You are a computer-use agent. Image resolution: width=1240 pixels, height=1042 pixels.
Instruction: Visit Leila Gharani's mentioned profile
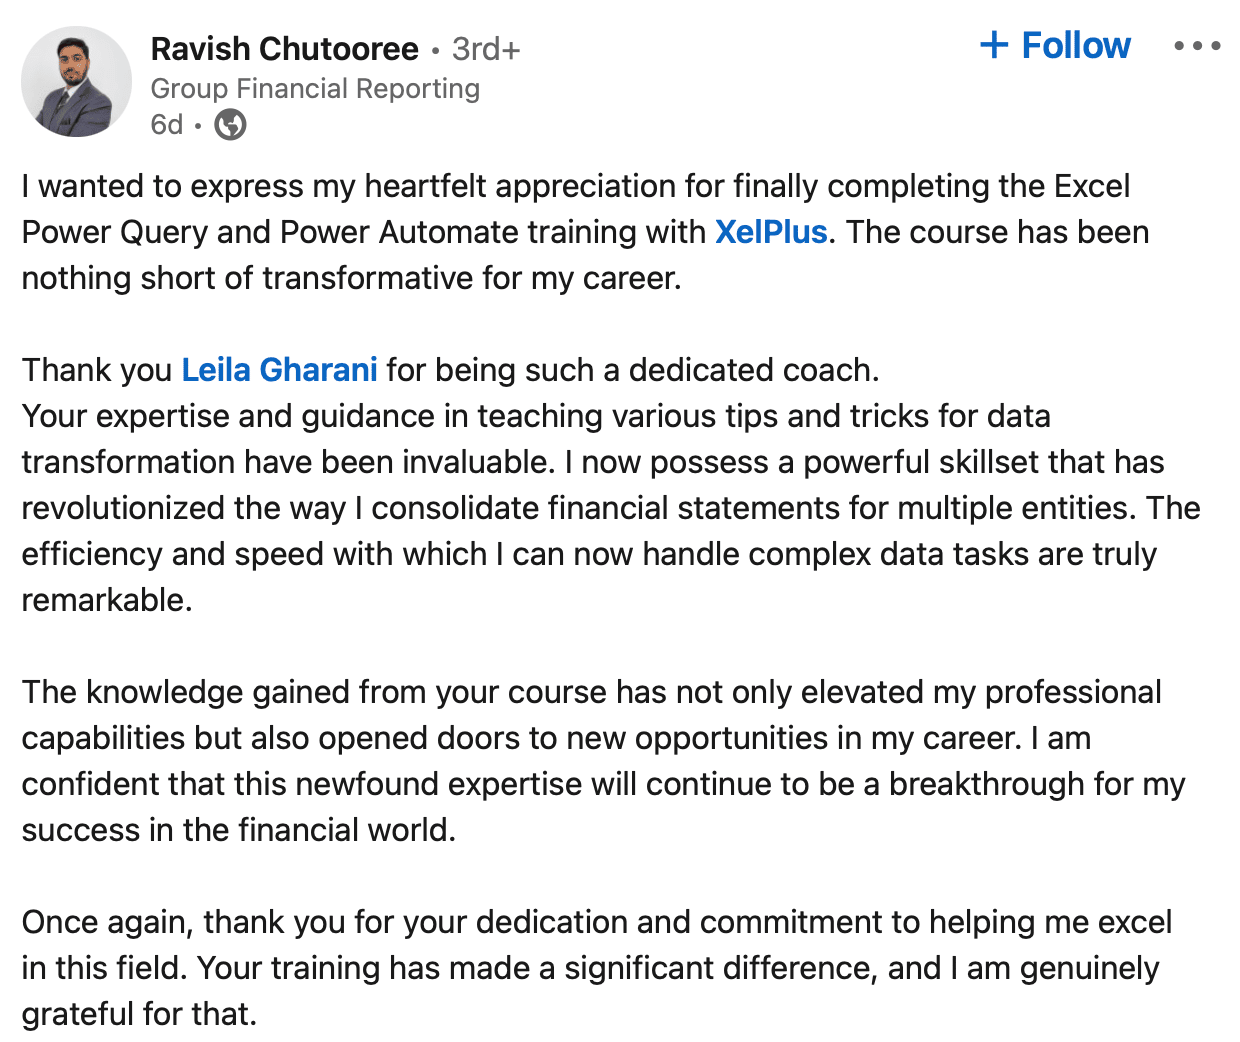point(279,370)
